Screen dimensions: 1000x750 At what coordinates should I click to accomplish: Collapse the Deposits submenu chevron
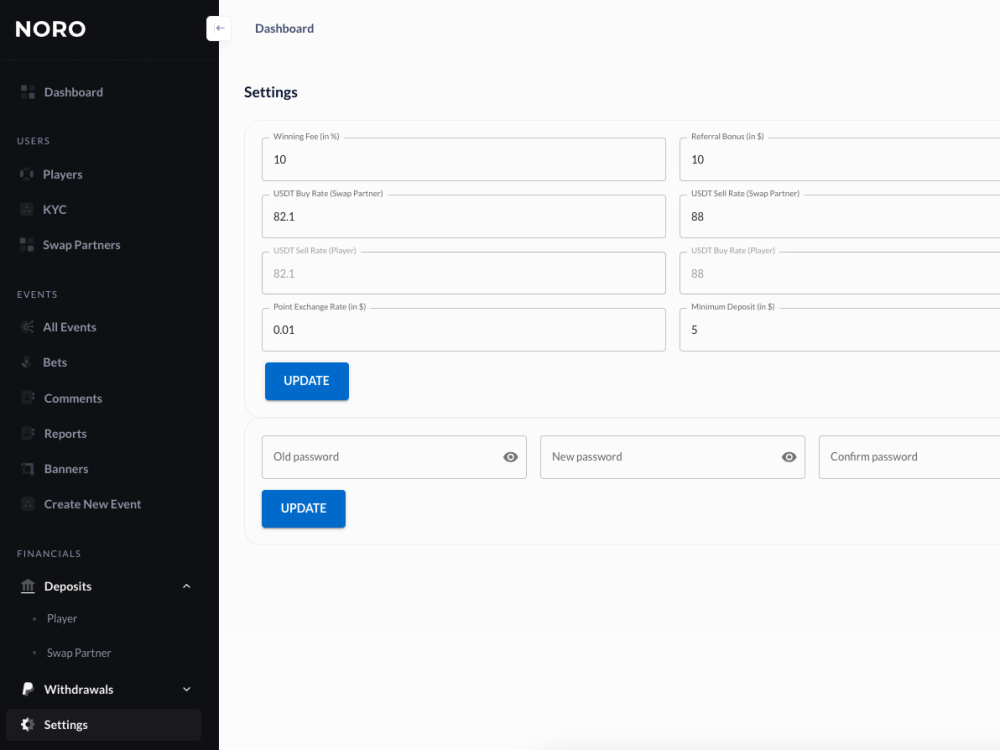[186, 586]
